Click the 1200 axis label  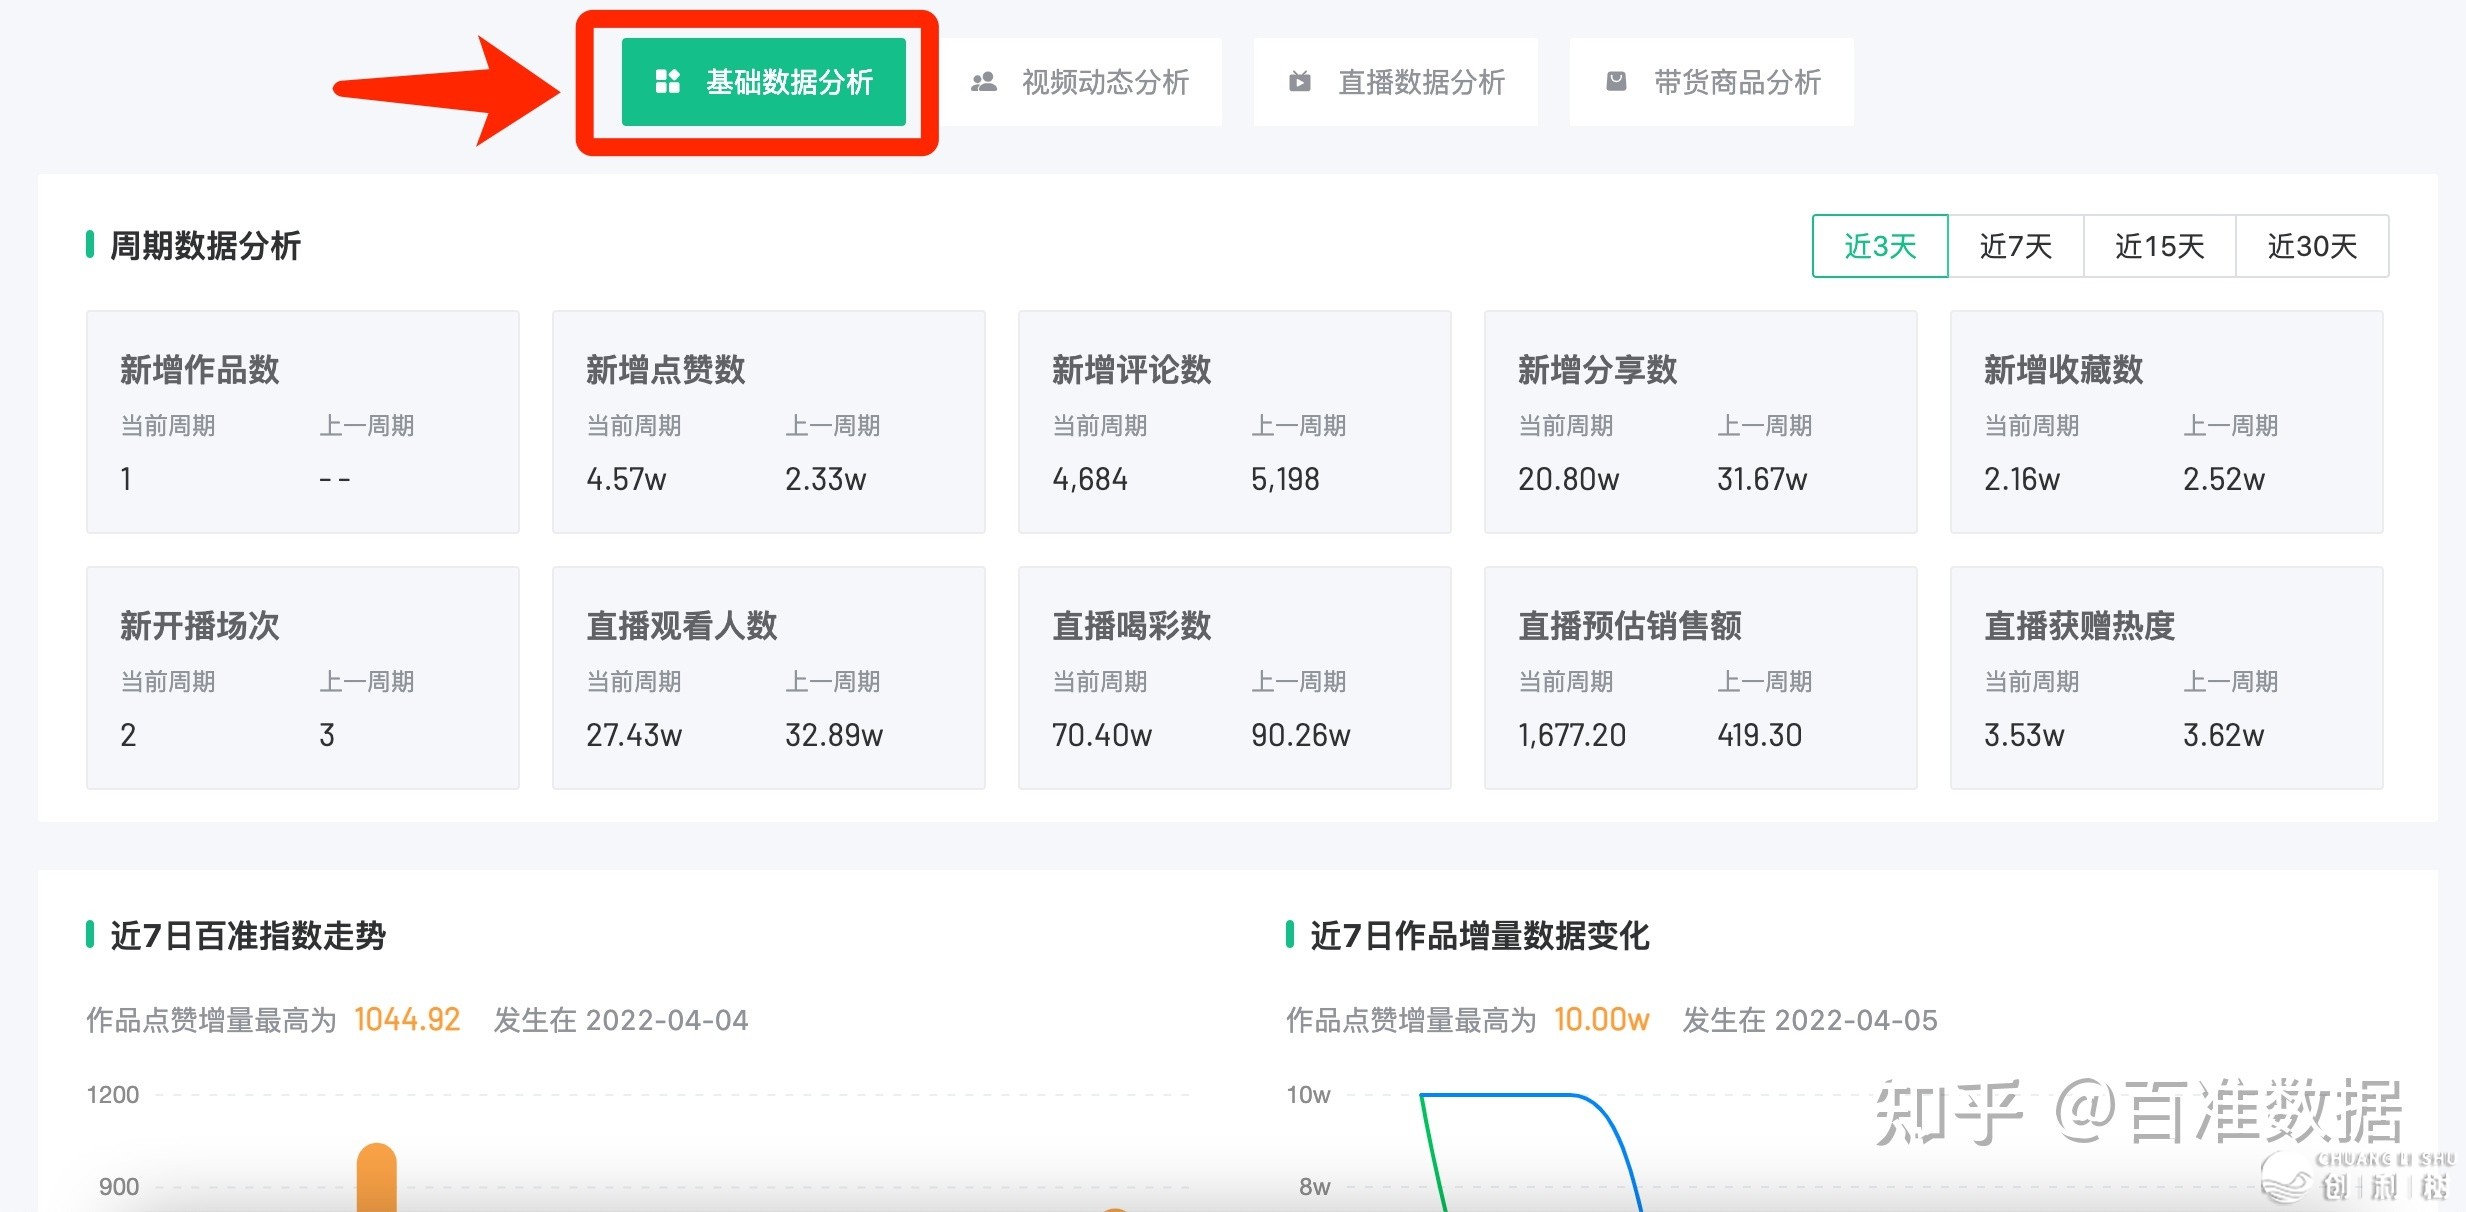pyautogui.click(x=113, y=1095)
